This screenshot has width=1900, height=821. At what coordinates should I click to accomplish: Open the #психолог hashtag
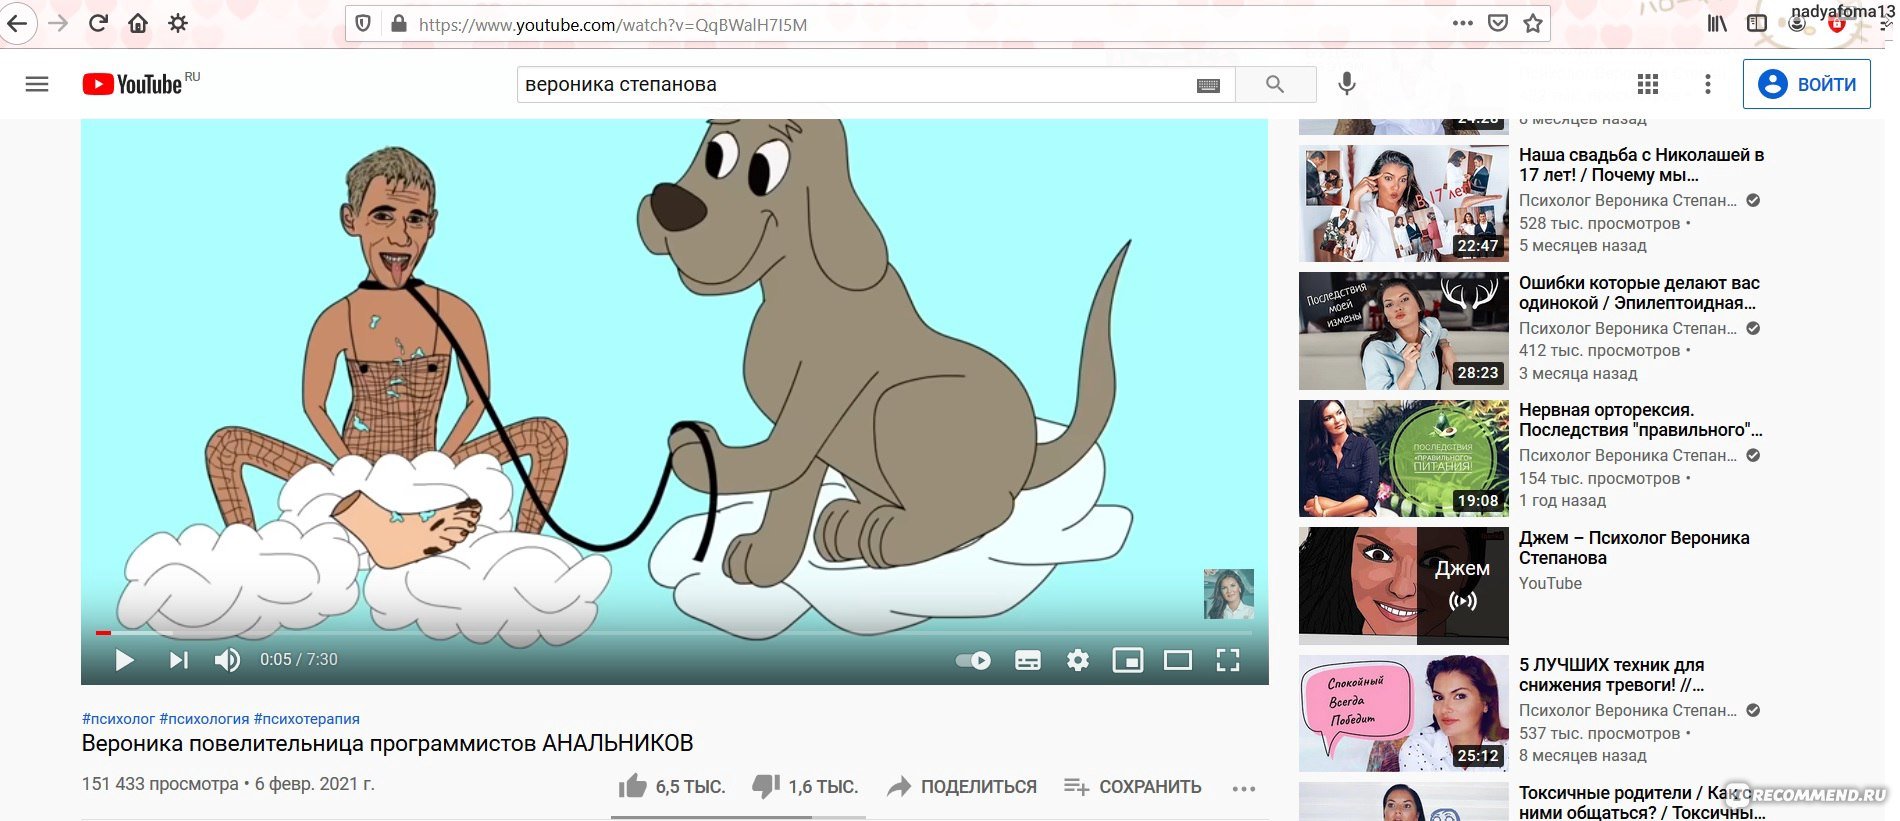(x=118, y=719)
